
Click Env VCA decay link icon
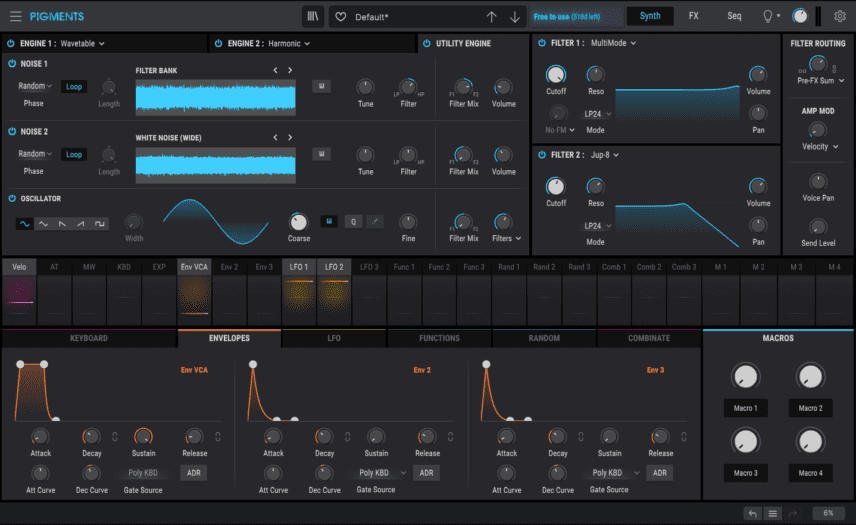coord(115,437)
